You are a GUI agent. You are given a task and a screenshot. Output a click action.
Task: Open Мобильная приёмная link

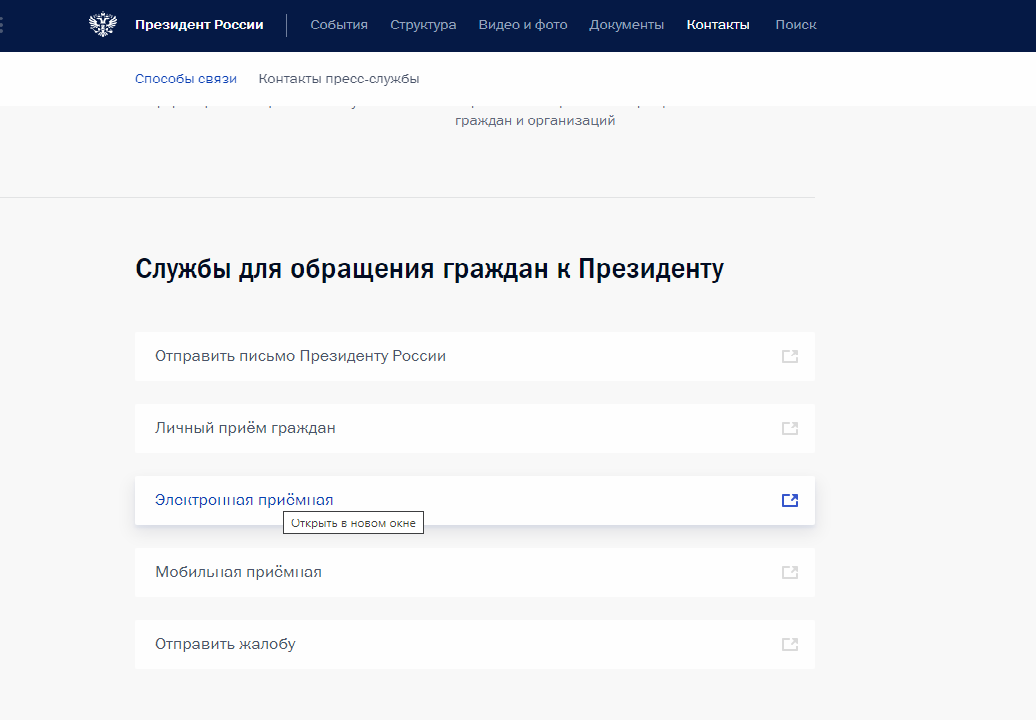point(474,573)
